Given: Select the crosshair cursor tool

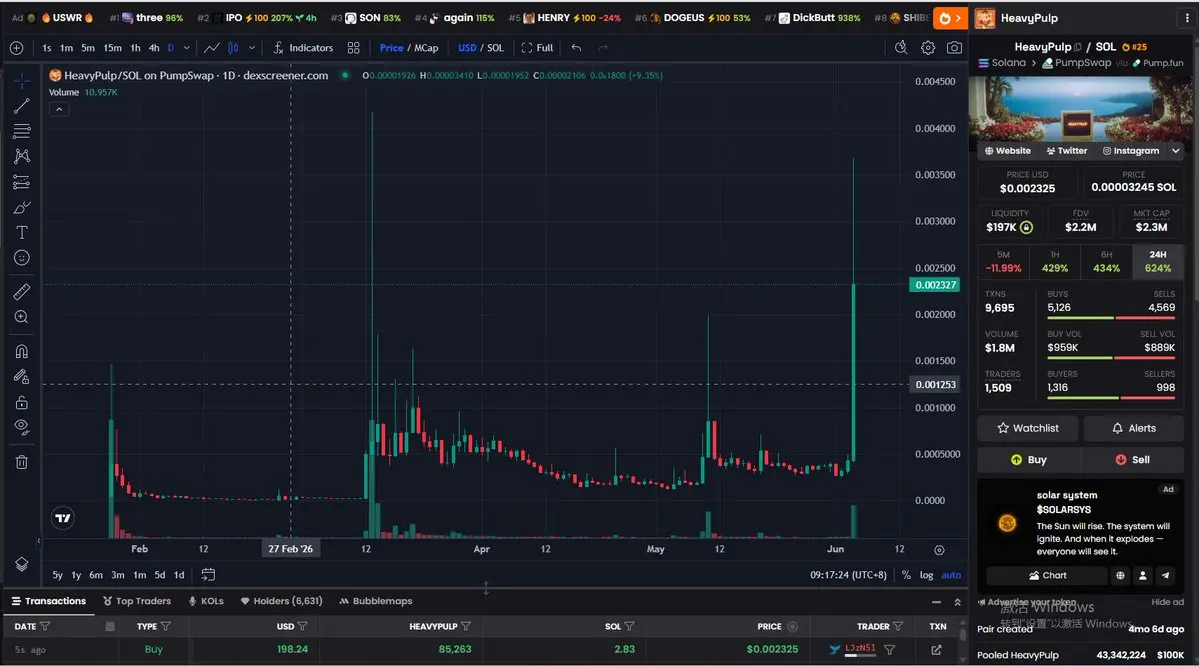Looking at the screenshot, I should [x=21, y=80].
